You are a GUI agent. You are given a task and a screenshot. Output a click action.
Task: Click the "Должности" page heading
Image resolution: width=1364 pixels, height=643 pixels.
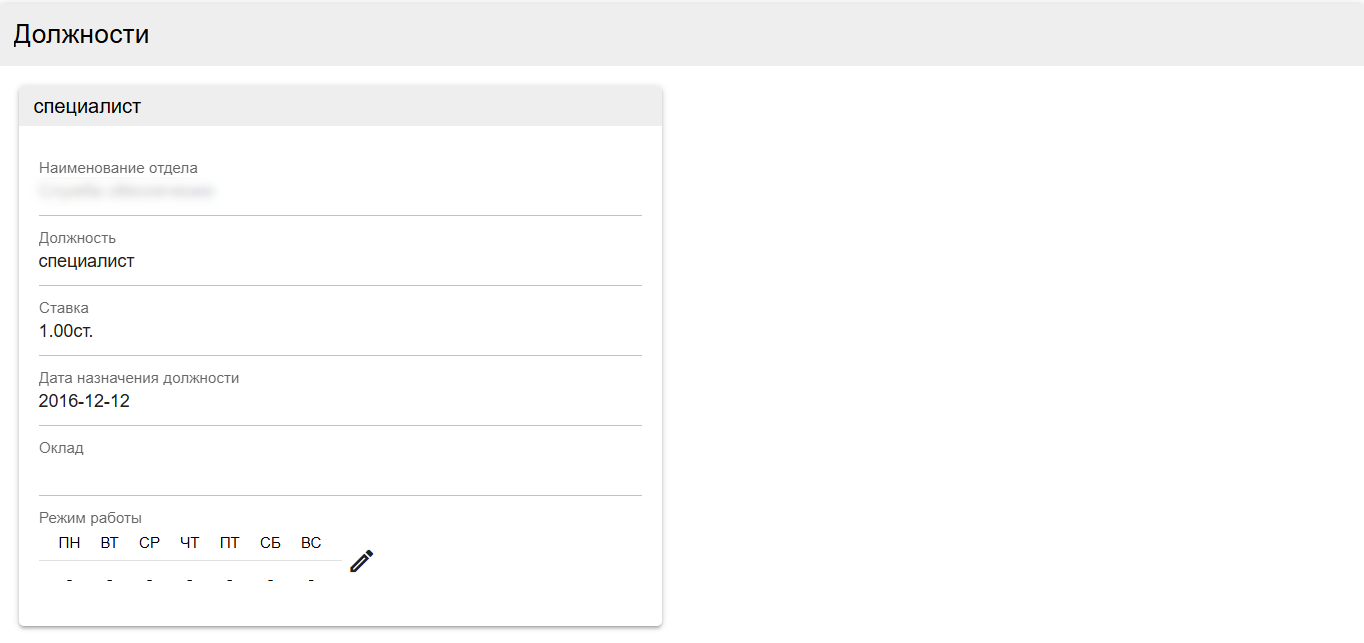click(81, 34)
